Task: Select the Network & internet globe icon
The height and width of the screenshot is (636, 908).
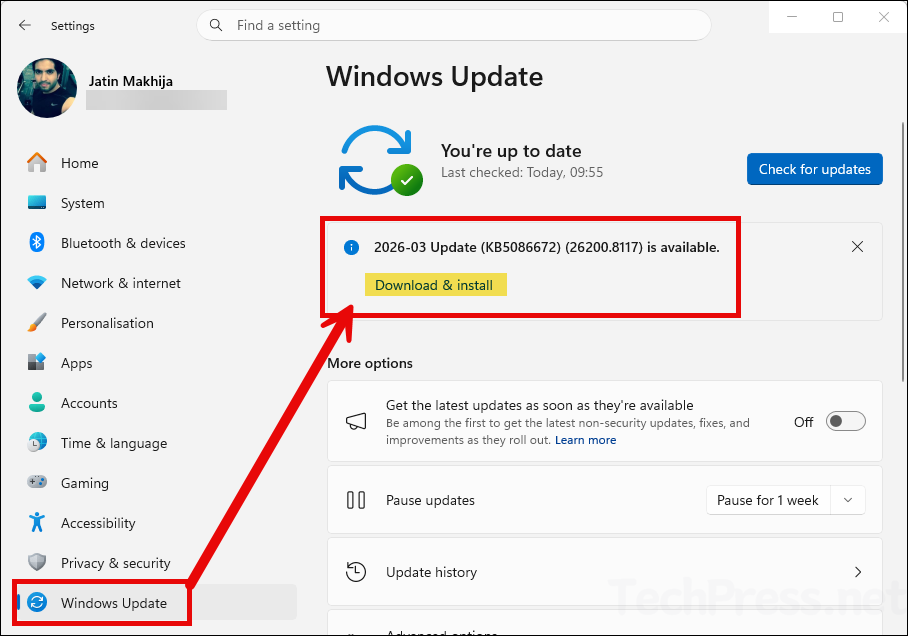Action: (38, 283)
